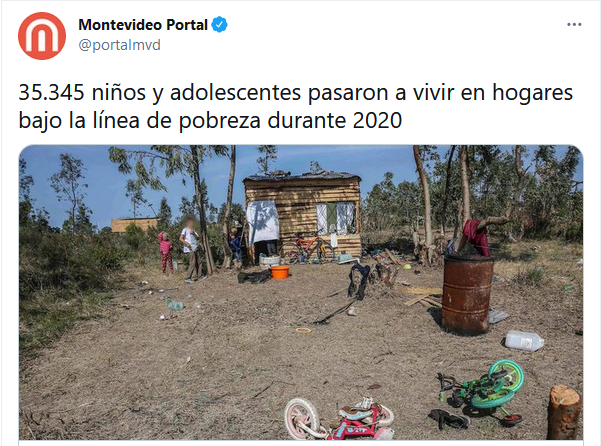
Task: Click the green children's bicycle in the photo
Action: coord(482,391)
